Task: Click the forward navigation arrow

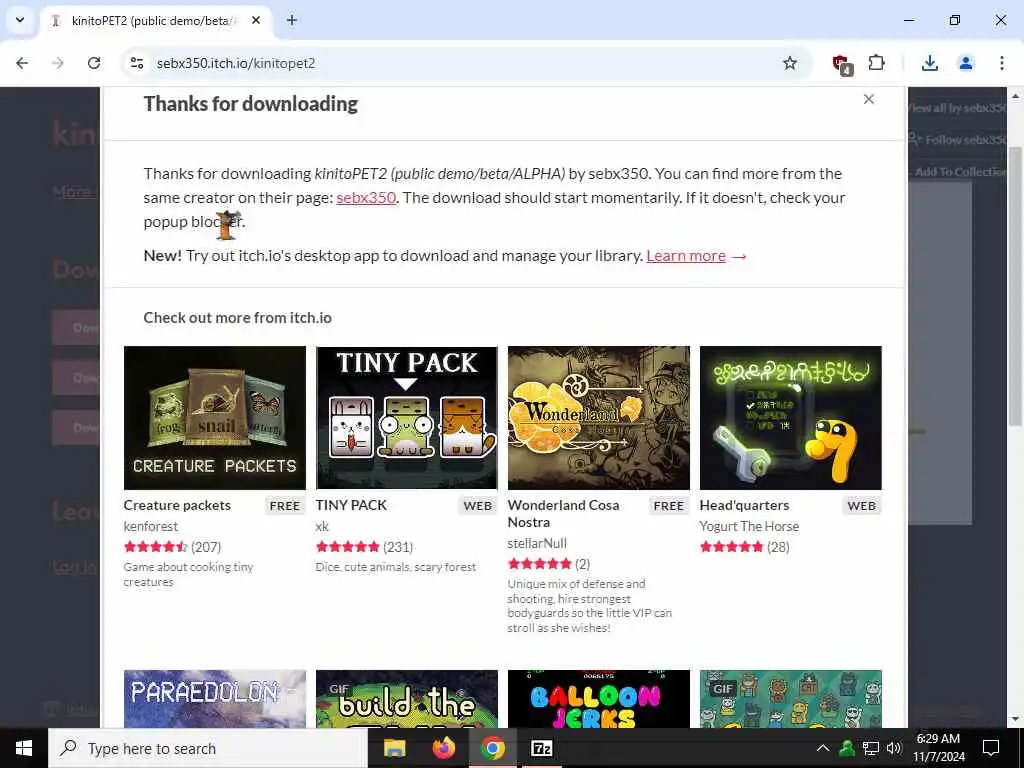Action: coord(58,63)
